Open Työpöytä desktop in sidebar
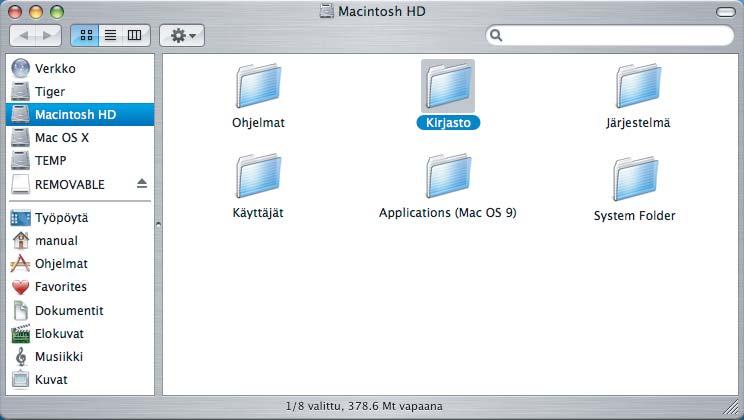 click(x=80, y=218)
